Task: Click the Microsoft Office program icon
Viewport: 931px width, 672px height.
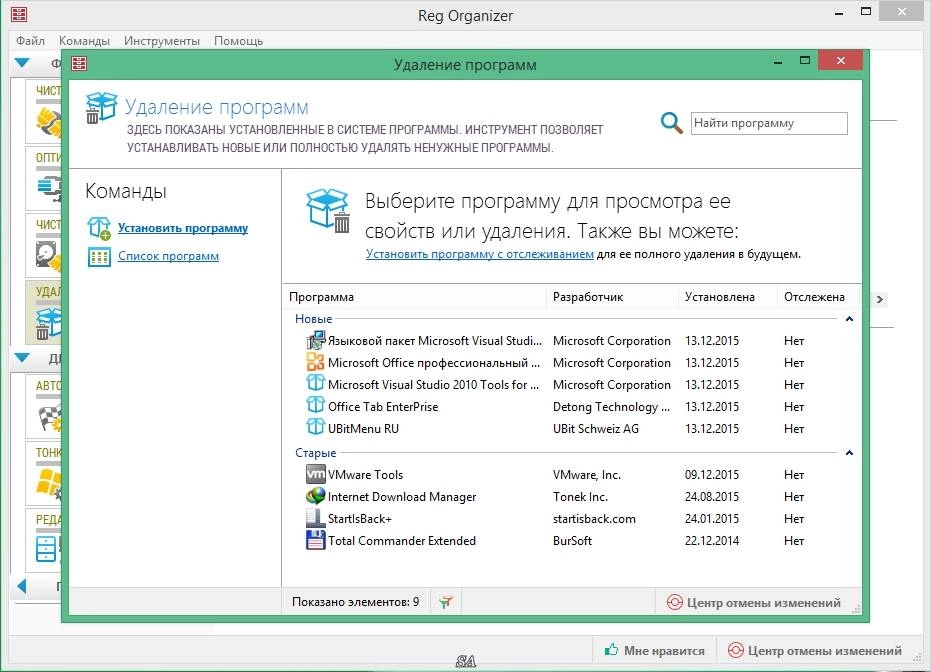Action: click(315, 362)
